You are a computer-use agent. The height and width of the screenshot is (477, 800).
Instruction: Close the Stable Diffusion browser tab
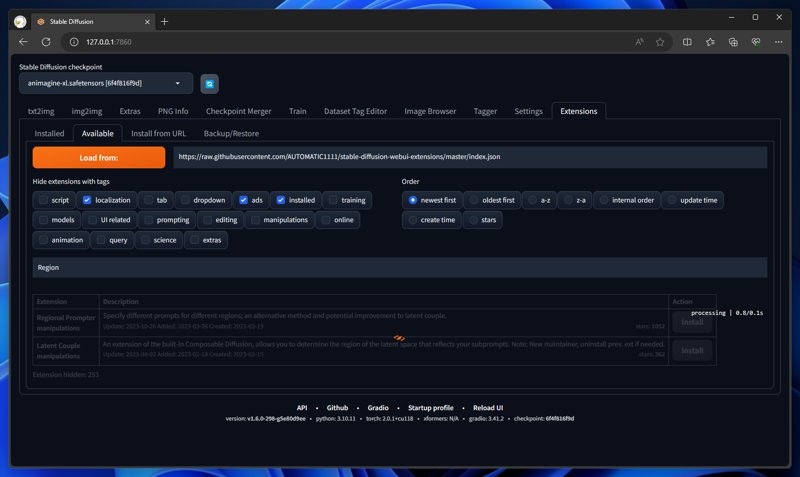coord(147,22)
